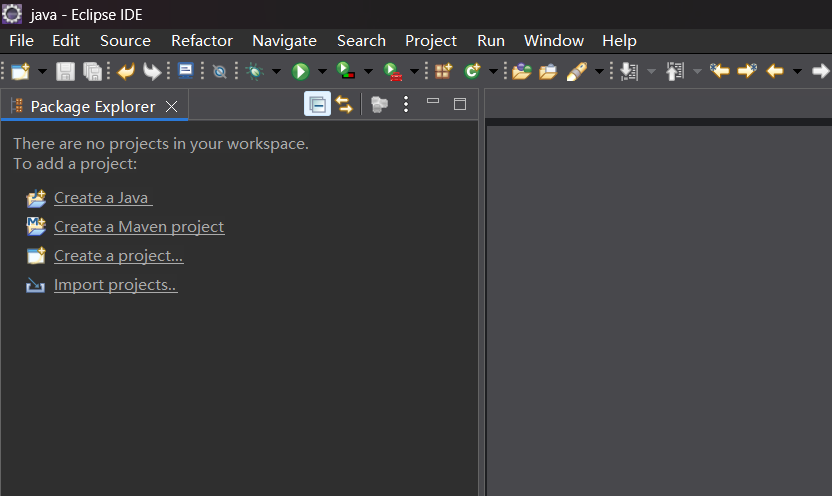Open the File menu

pyautogui.click(x=21, y=41)
